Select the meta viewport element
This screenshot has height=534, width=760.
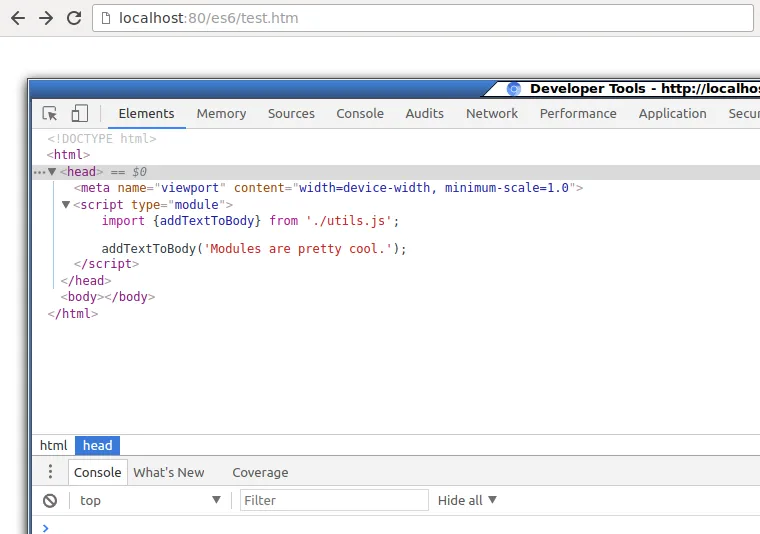[328, 188]
